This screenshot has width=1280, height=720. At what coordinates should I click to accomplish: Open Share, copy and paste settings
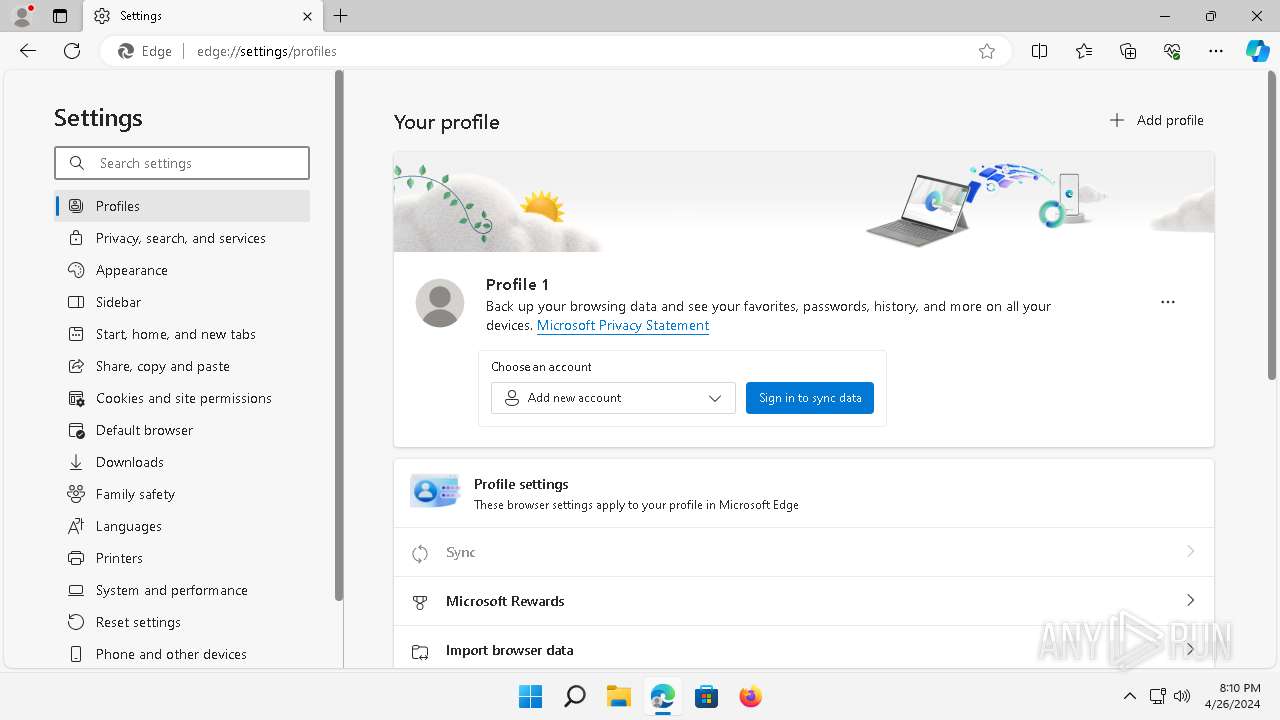point(182,366)
